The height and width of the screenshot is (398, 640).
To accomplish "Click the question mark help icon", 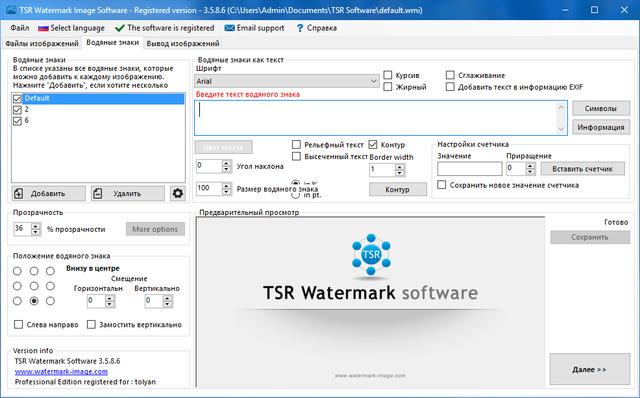I will pos(300,28).
